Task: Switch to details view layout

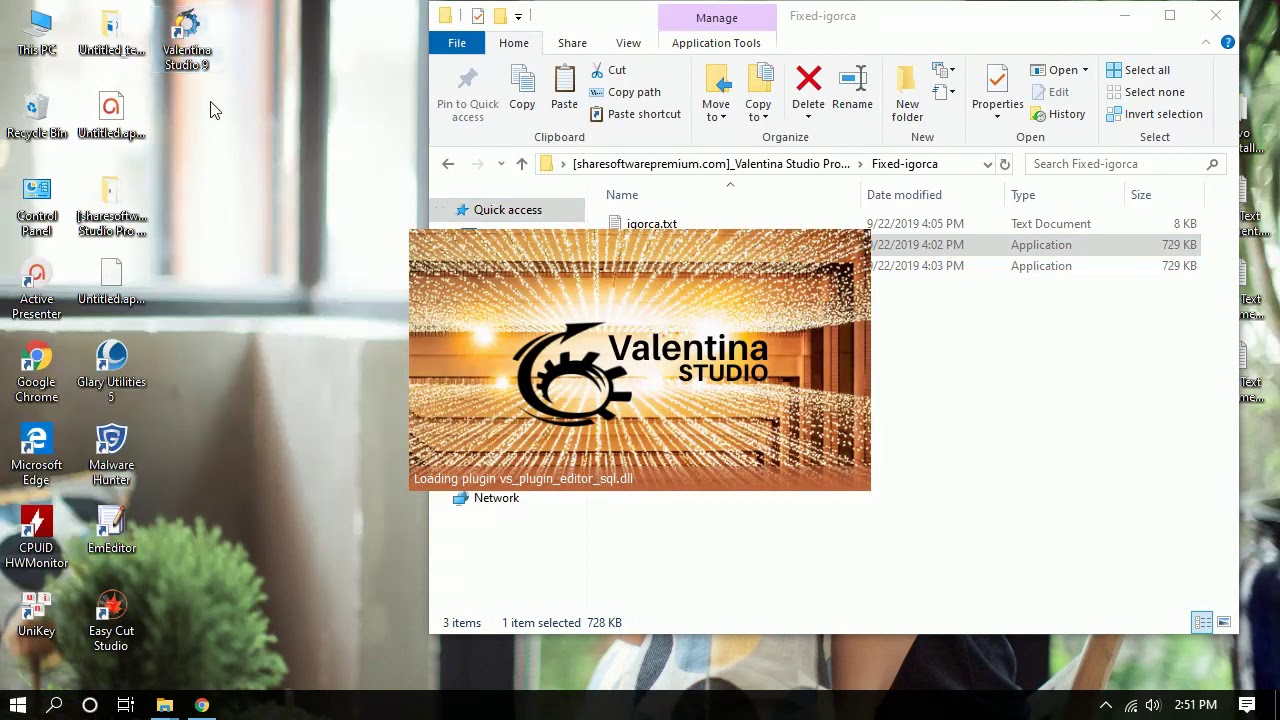Action: tap(1202, 623)
